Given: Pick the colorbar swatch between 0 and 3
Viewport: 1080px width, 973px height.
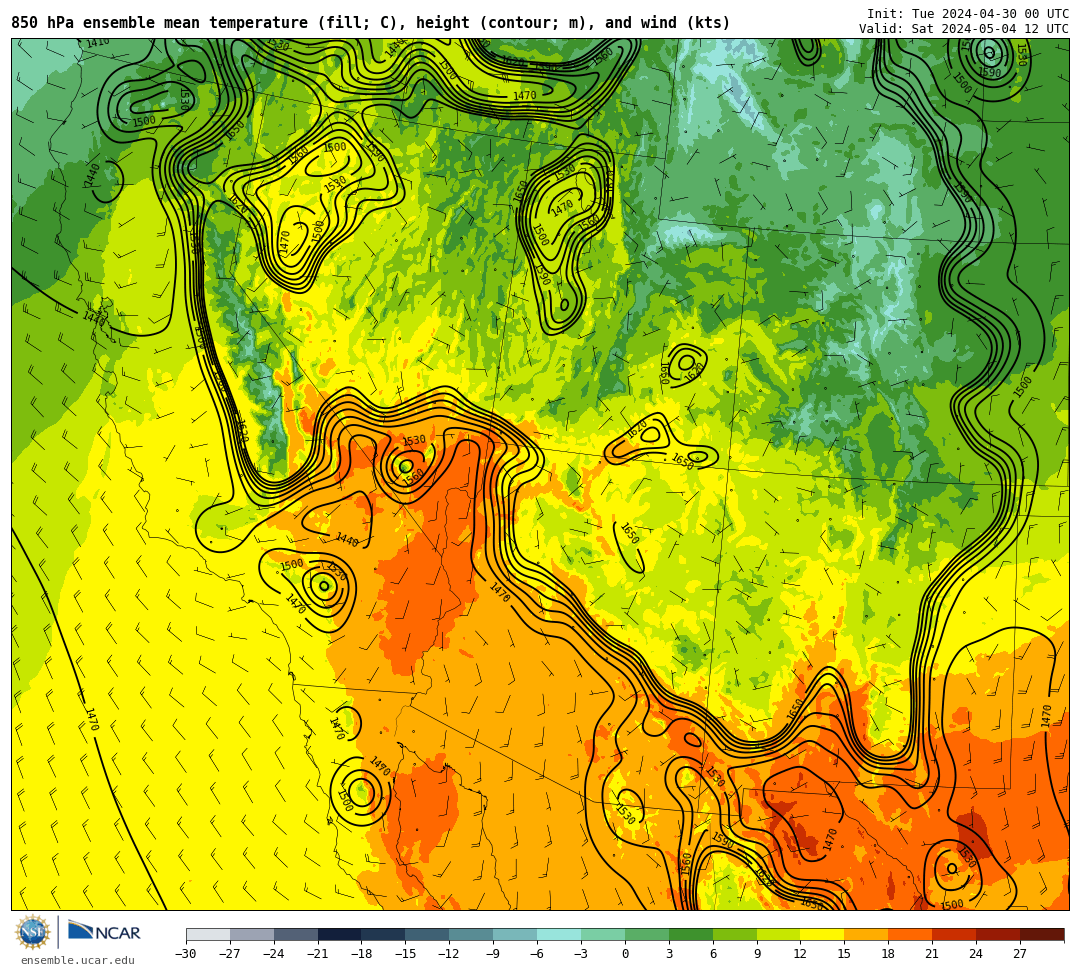Looking at the screenshot, I should [647, 934].
